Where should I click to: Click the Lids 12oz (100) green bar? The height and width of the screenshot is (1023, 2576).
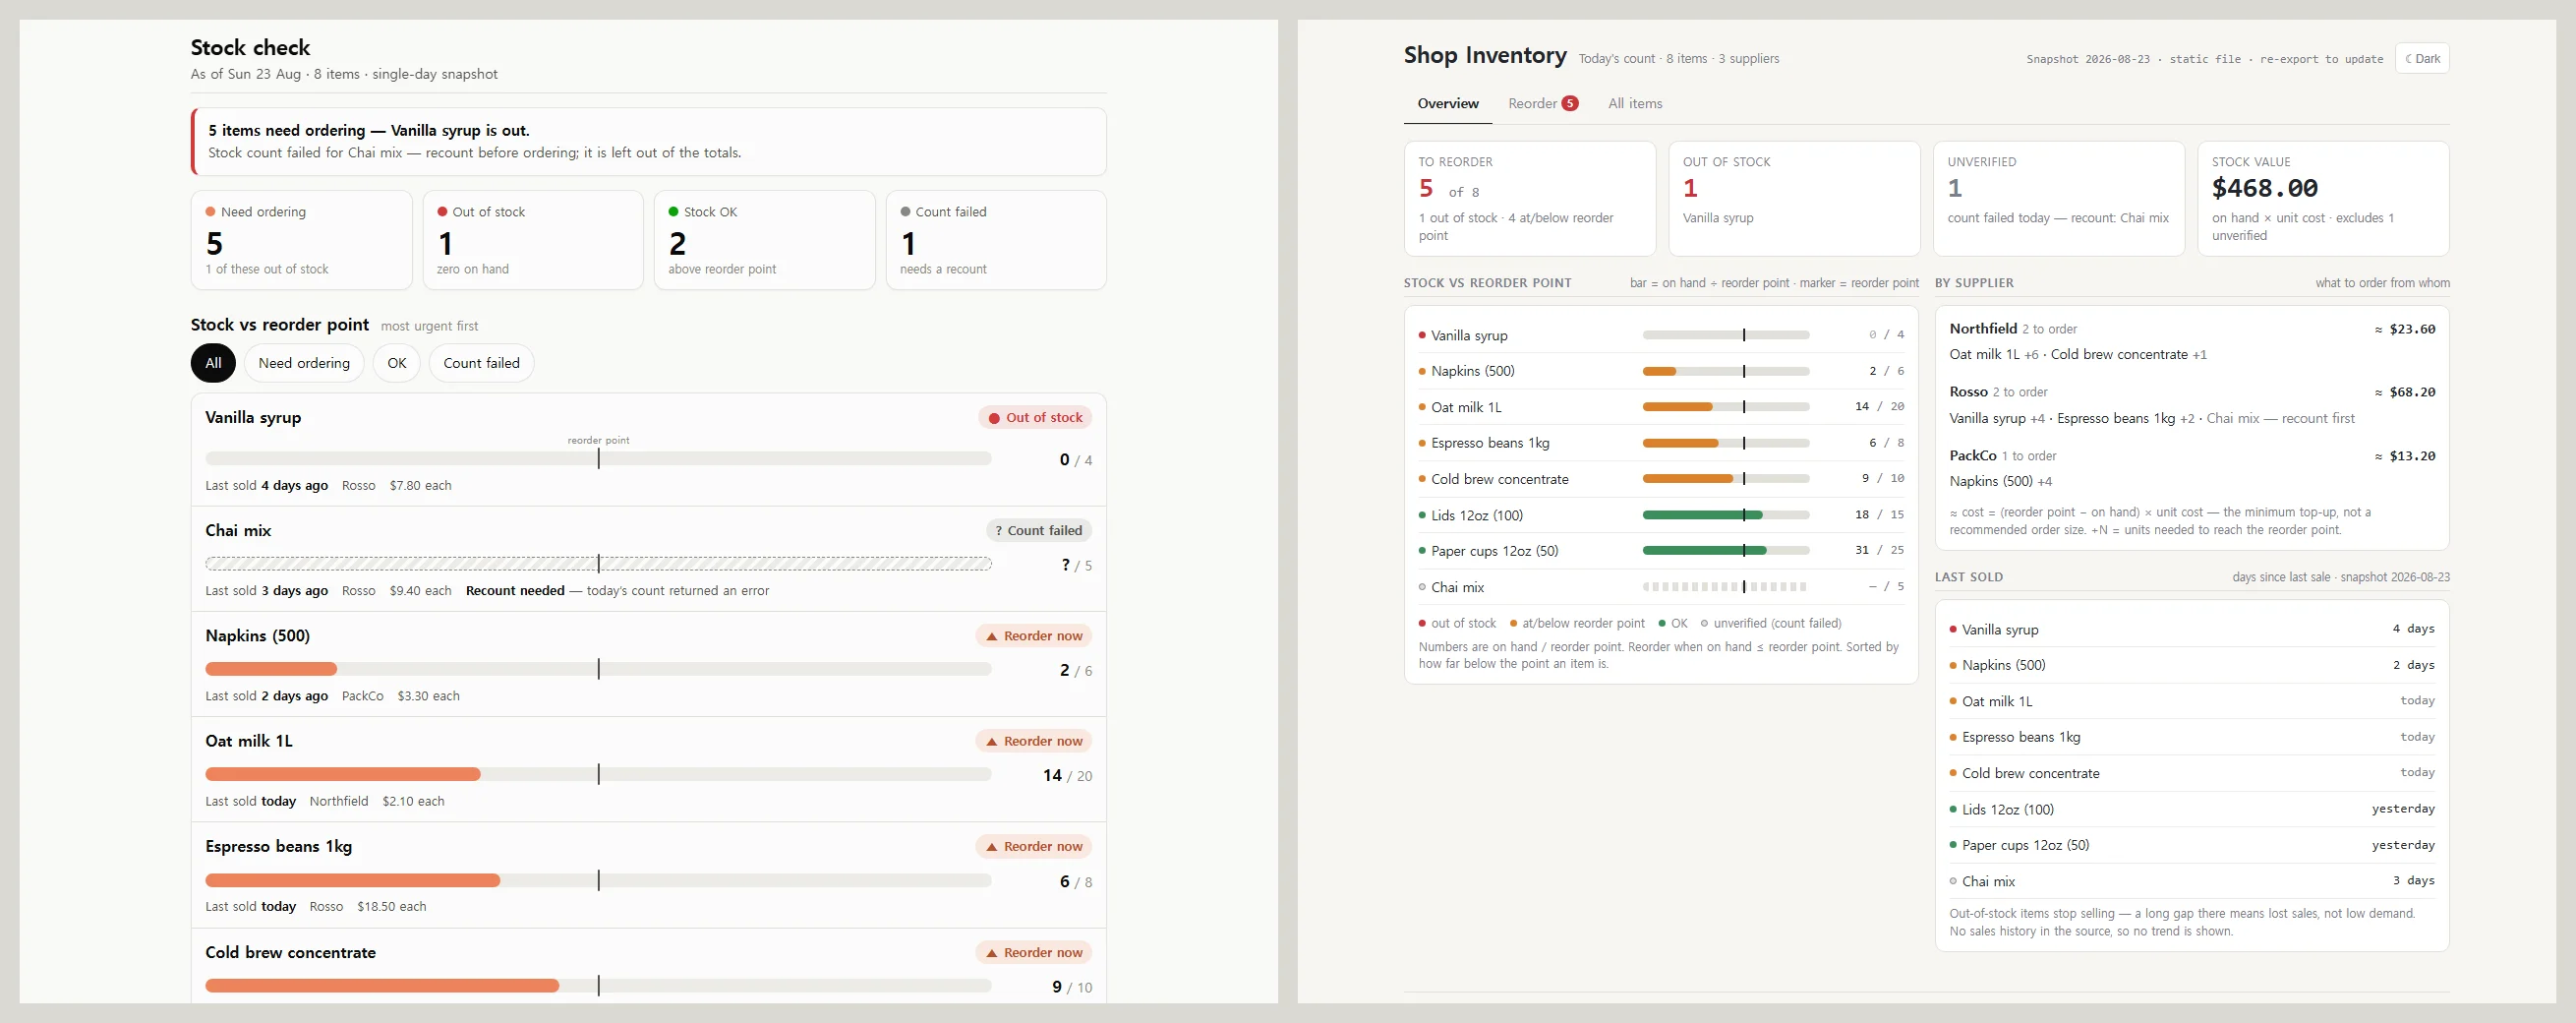point(1725,515)
